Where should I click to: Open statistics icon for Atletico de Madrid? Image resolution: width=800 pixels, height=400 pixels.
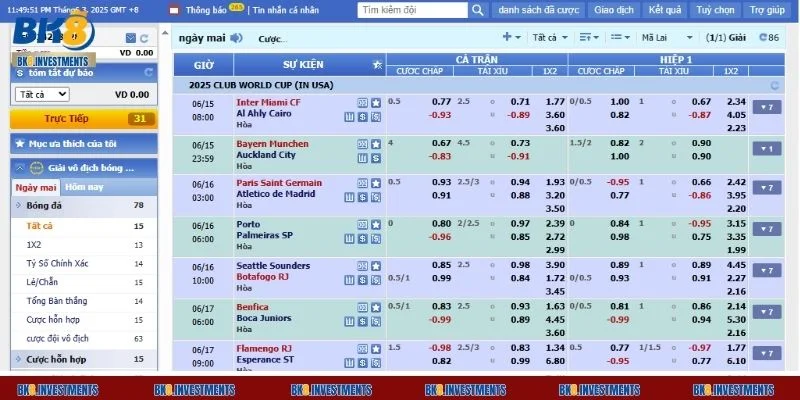349,197
